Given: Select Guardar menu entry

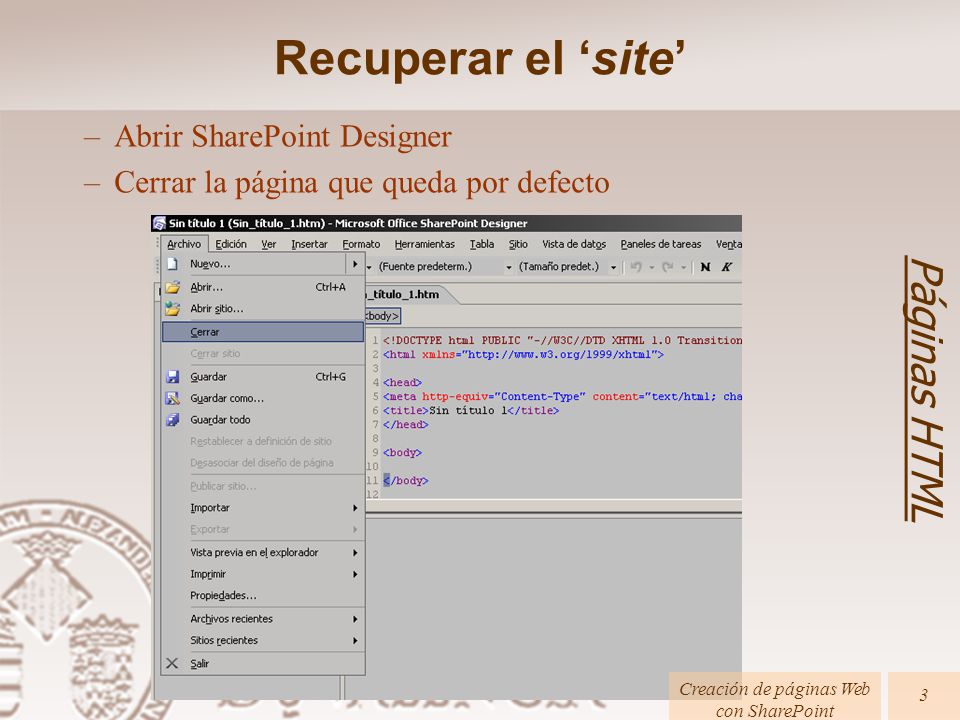Looking at the screenshot, I should click(263, 377).
